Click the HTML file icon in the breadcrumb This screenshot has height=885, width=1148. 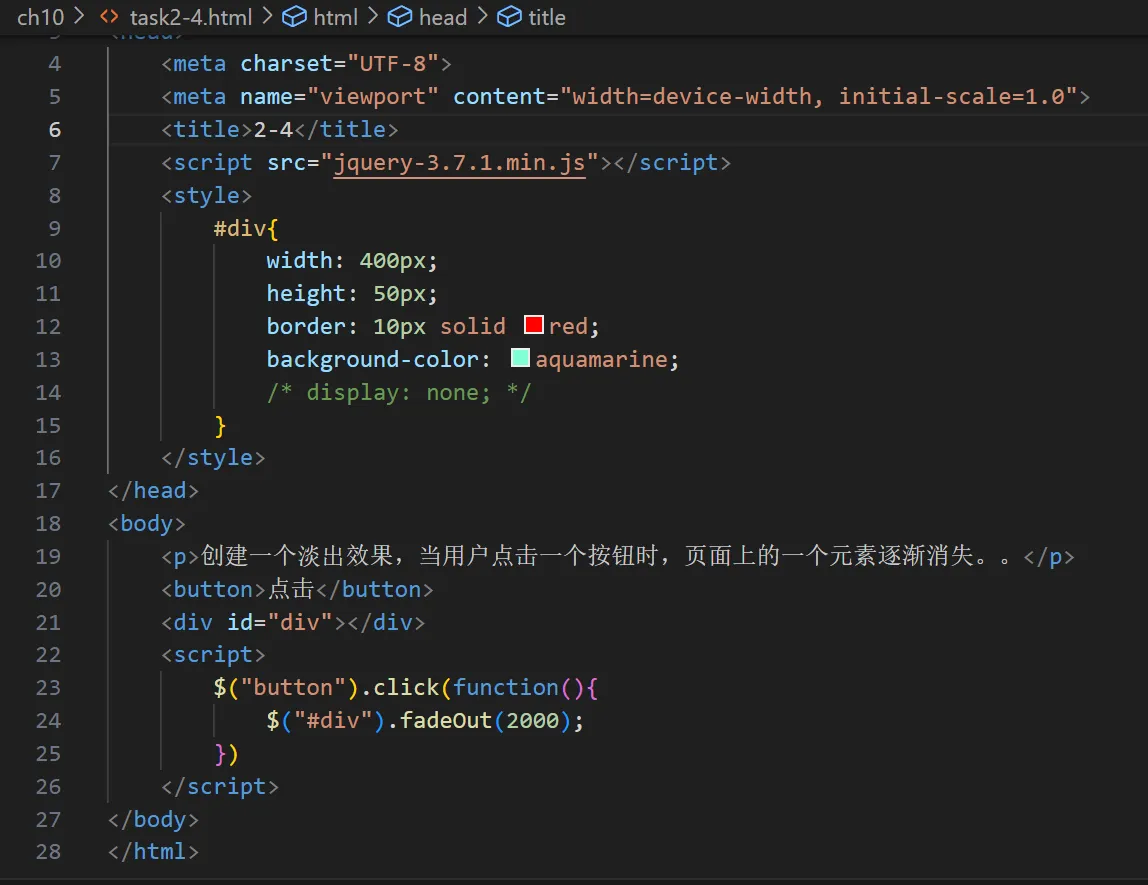[109, 17]
